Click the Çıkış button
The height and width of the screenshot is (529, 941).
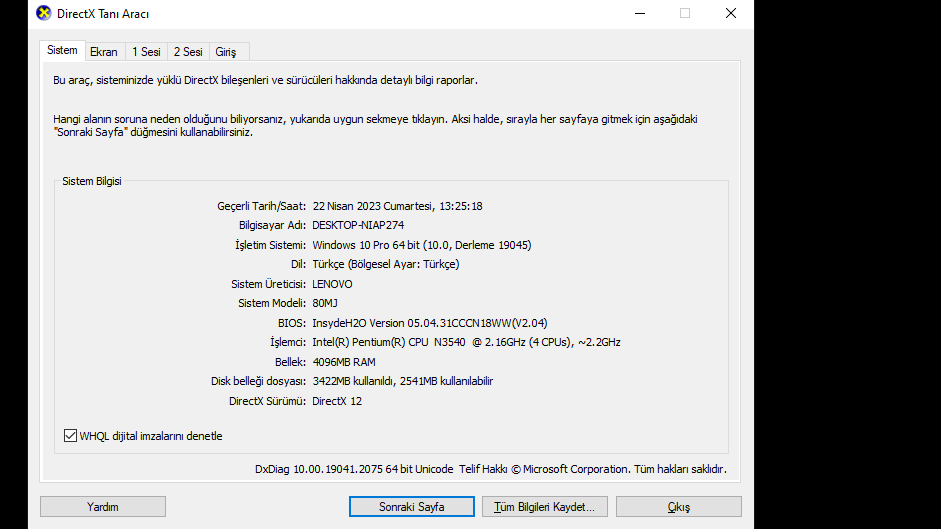pyautogui.click(x=679, y=507)
